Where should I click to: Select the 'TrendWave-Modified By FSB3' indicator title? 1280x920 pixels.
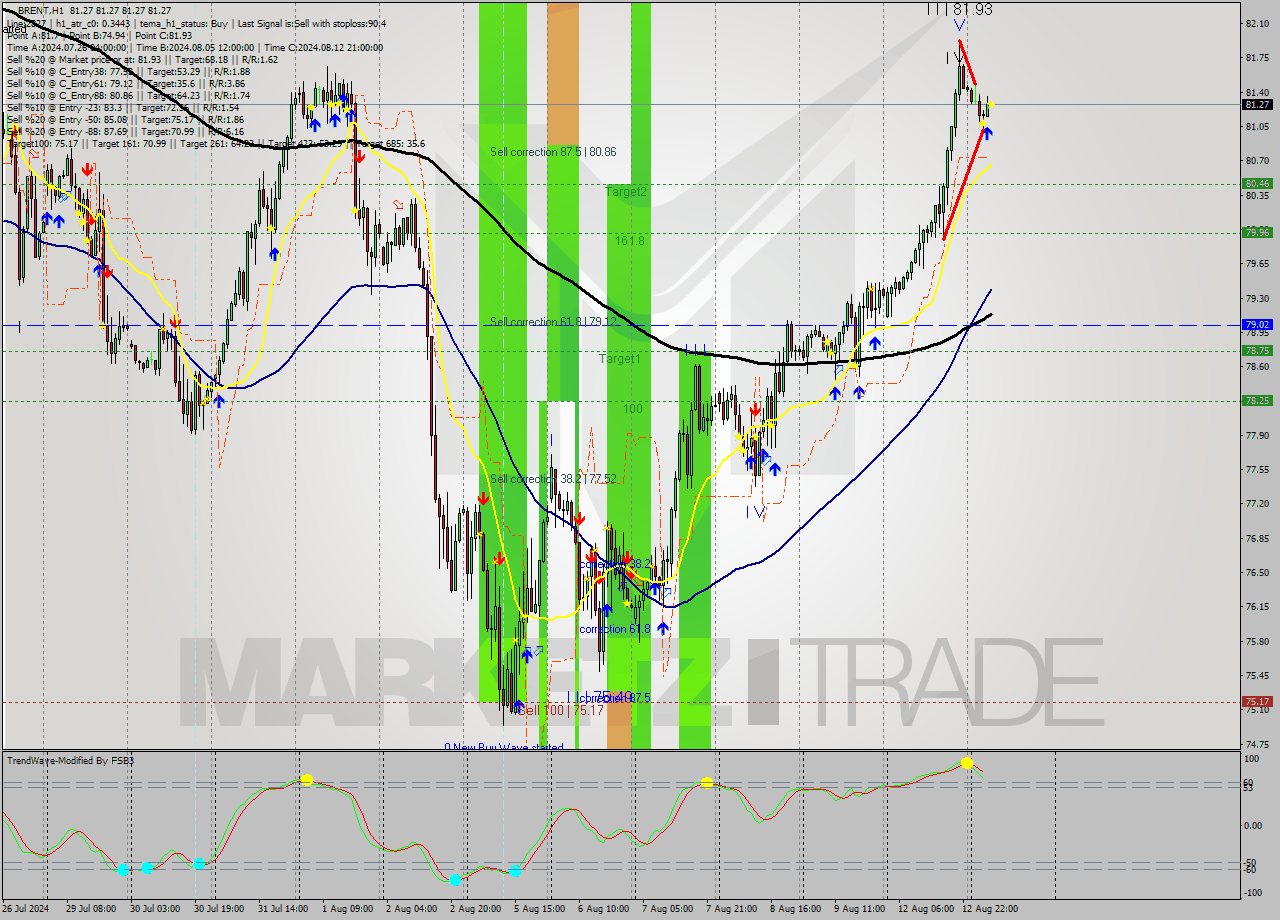point(71,761)
